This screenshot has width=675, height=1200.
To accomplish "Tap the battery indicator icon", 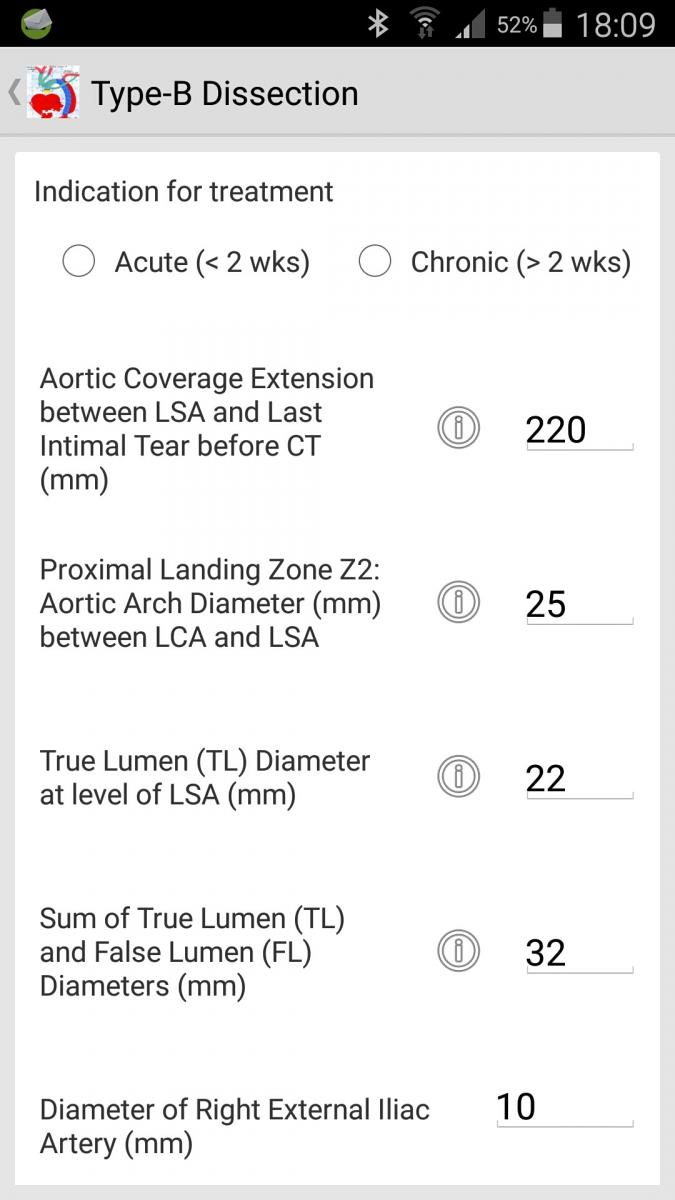I will coord(553,24).
